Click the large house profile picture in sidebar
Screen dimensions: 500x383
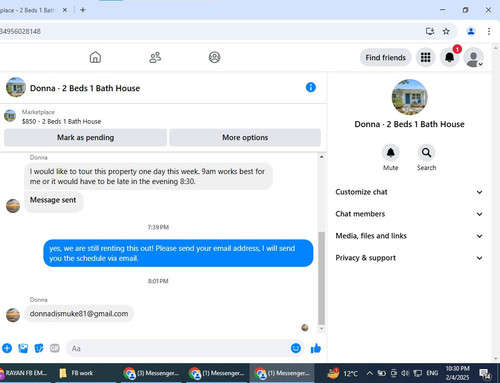[x=409, y=97]
